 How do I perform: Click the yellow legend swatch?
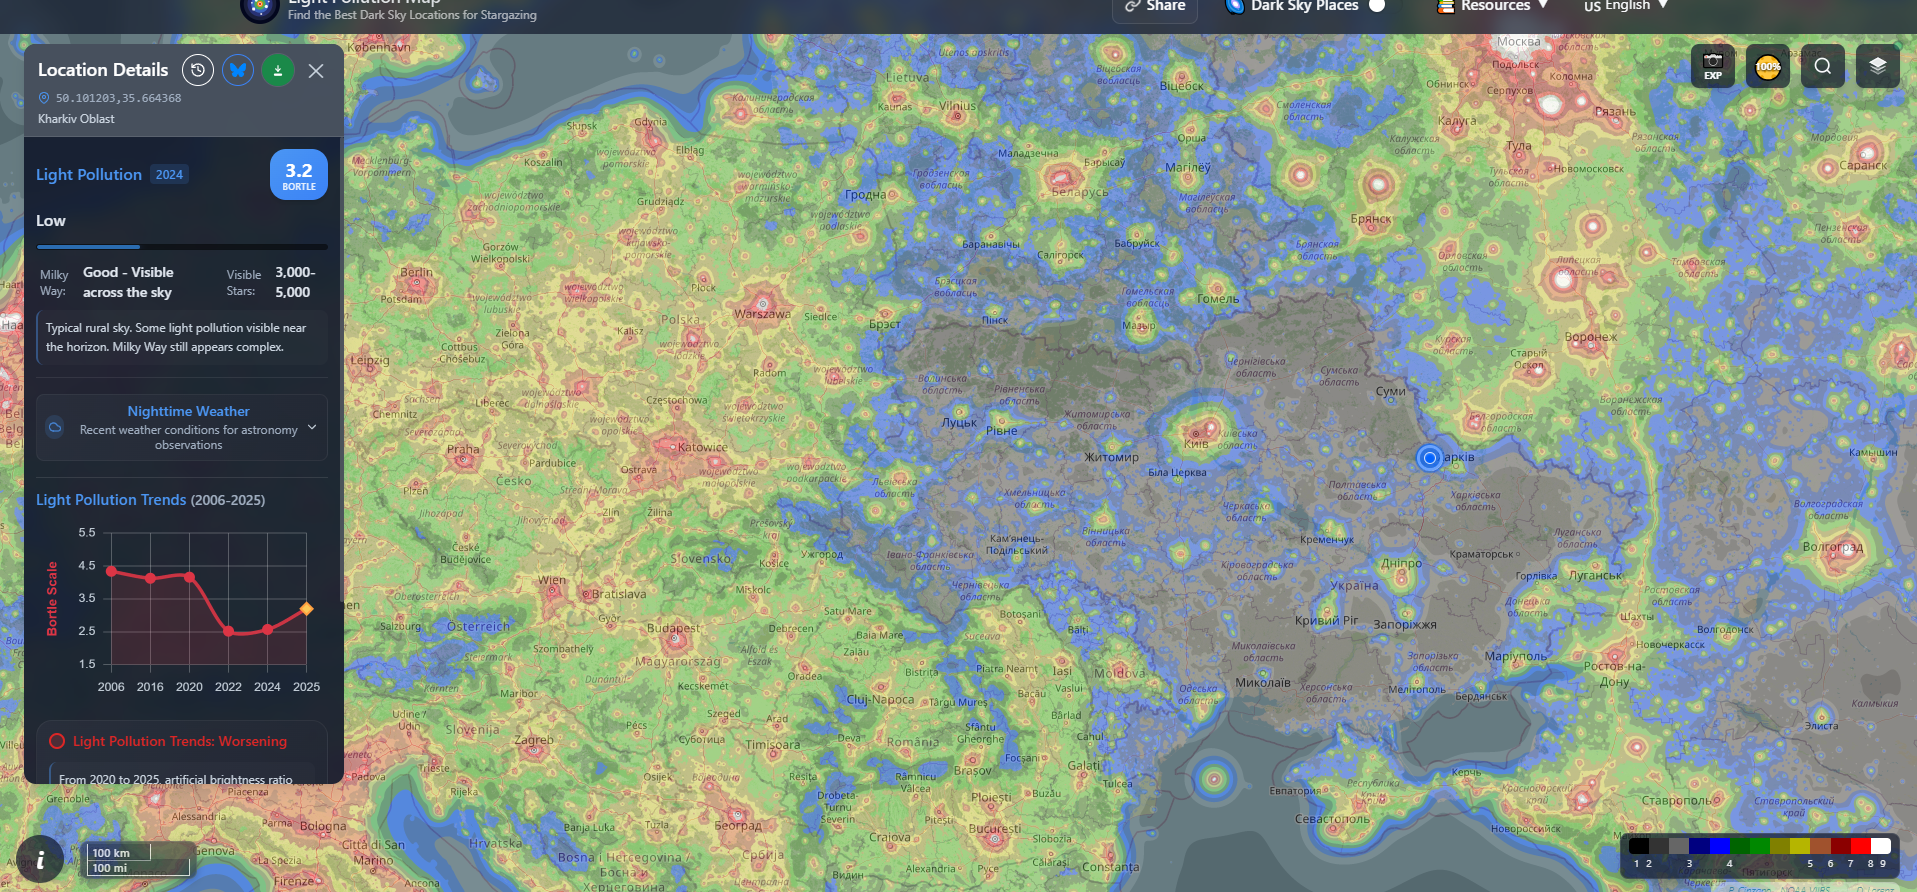pyautogui.click(x=1800, y=846)
